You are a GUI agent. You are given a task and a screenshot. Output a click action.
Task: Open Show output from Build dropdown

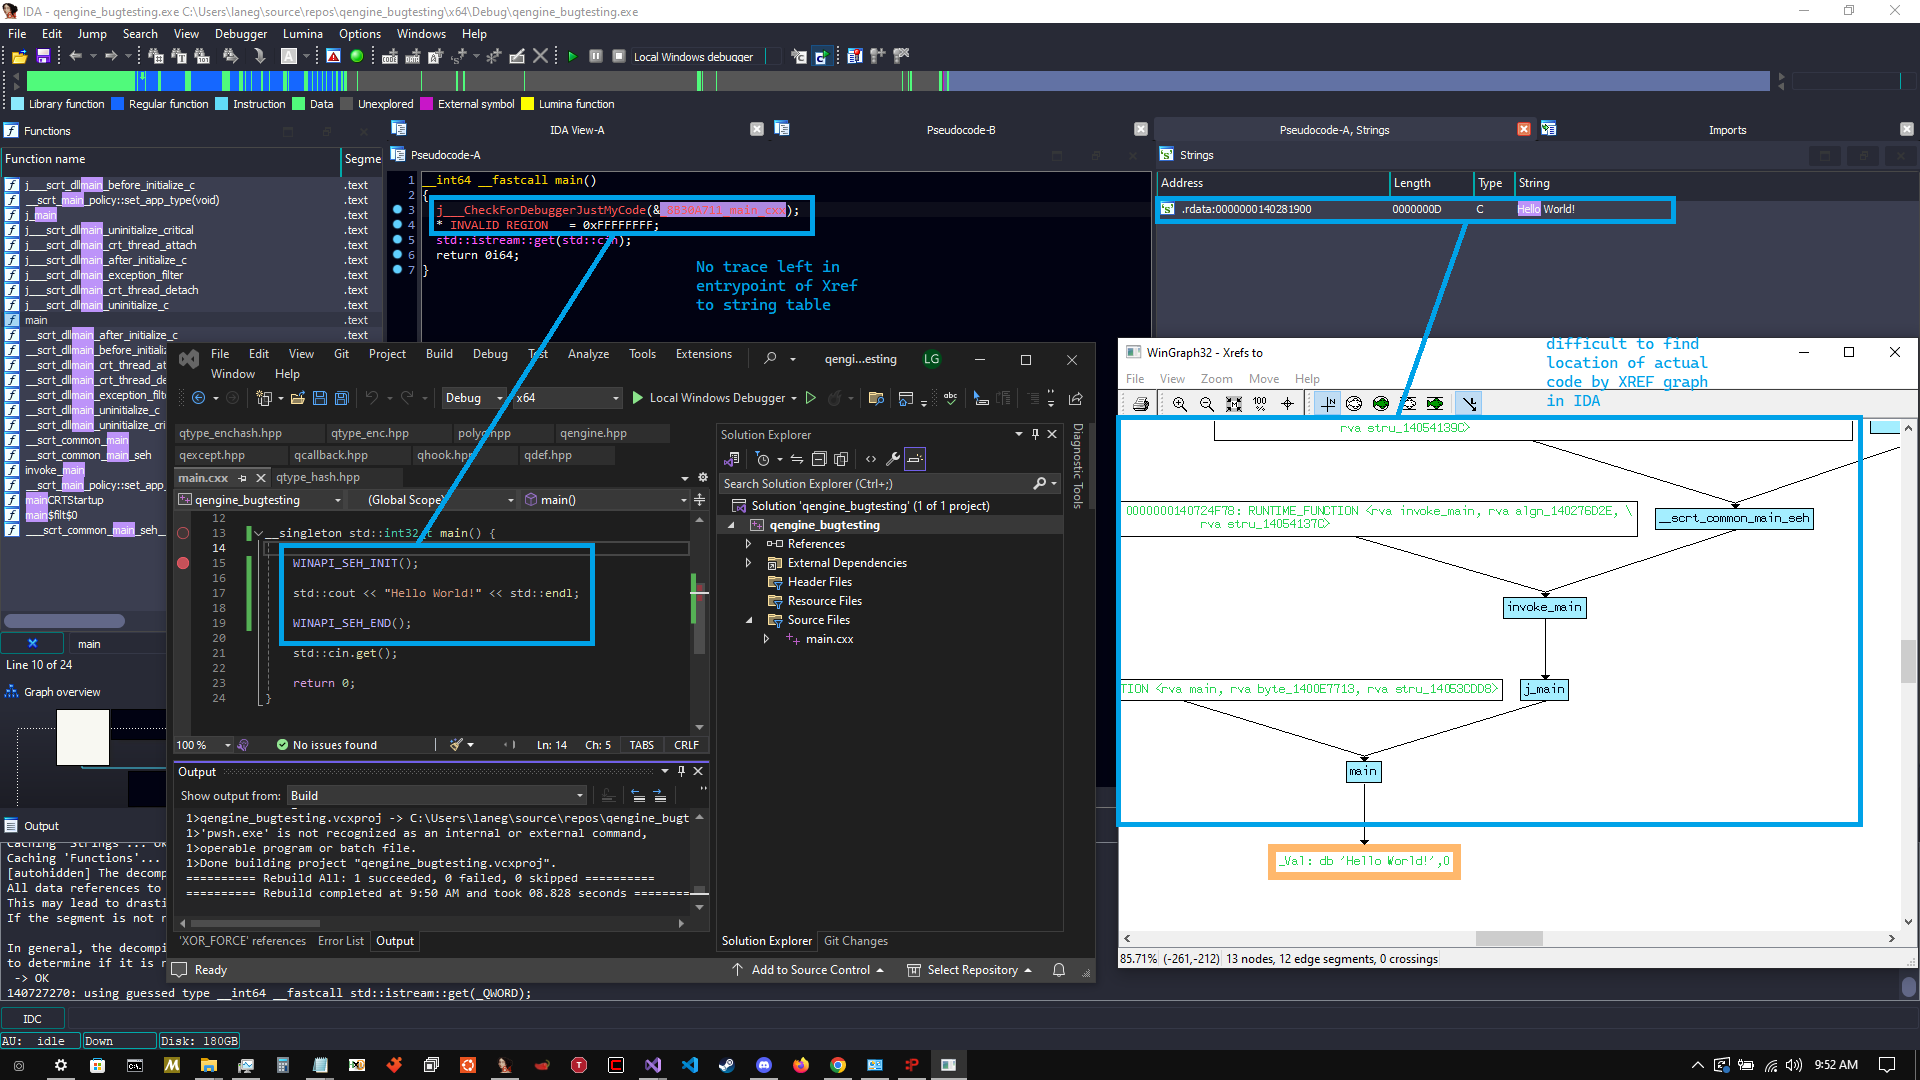(437, 796)
